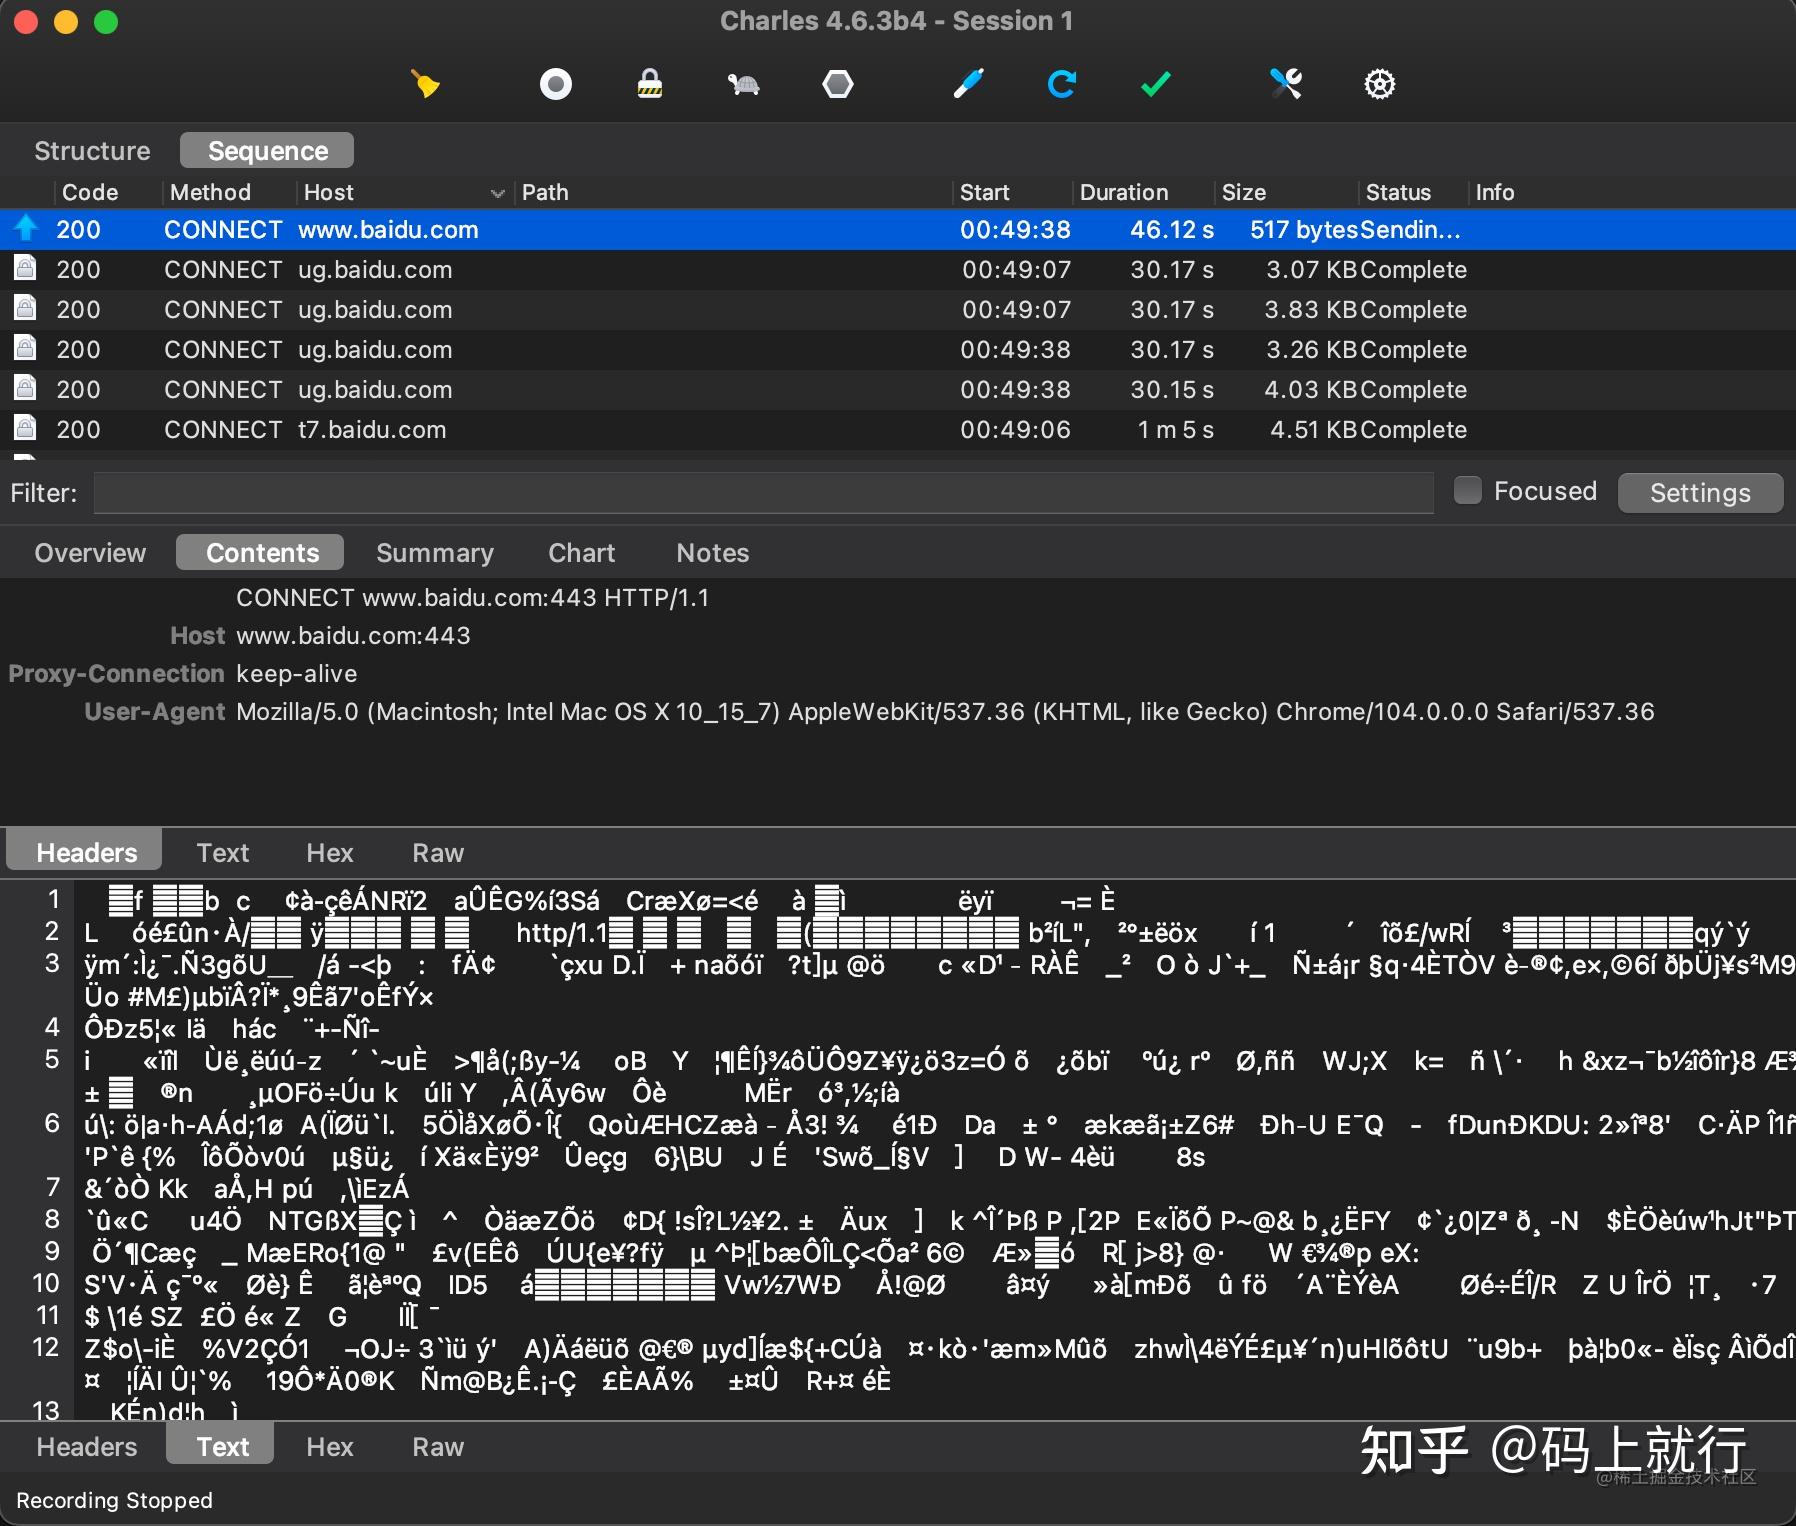Toggle SSL proxying padlock icon
Viewport: 1796px width, 1526px height.
650,84
